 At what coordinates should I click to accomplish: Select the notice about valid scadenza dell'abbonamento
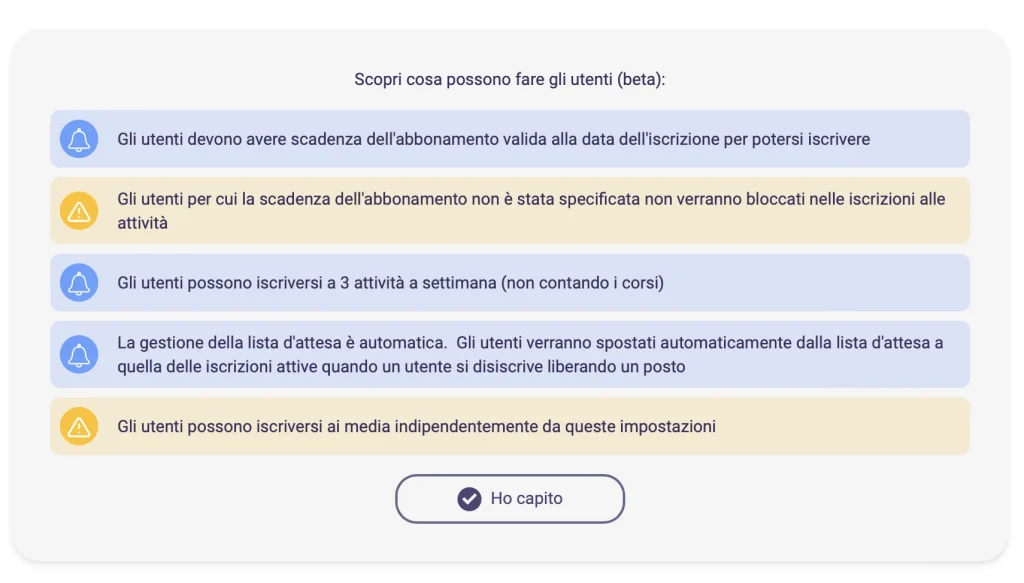click(x=493, y=139)
